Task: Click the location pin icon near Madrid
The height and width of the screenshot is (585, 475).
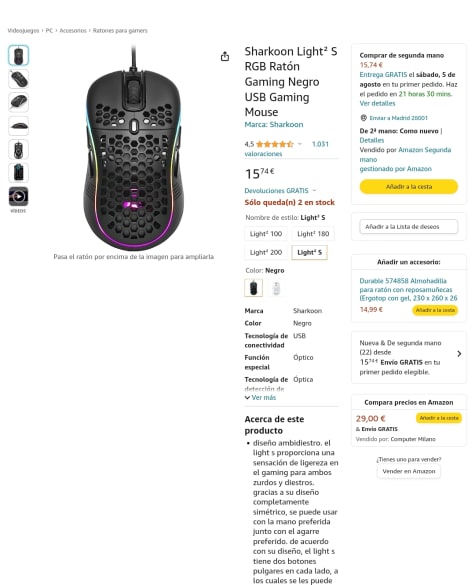Action: point(363,118)
